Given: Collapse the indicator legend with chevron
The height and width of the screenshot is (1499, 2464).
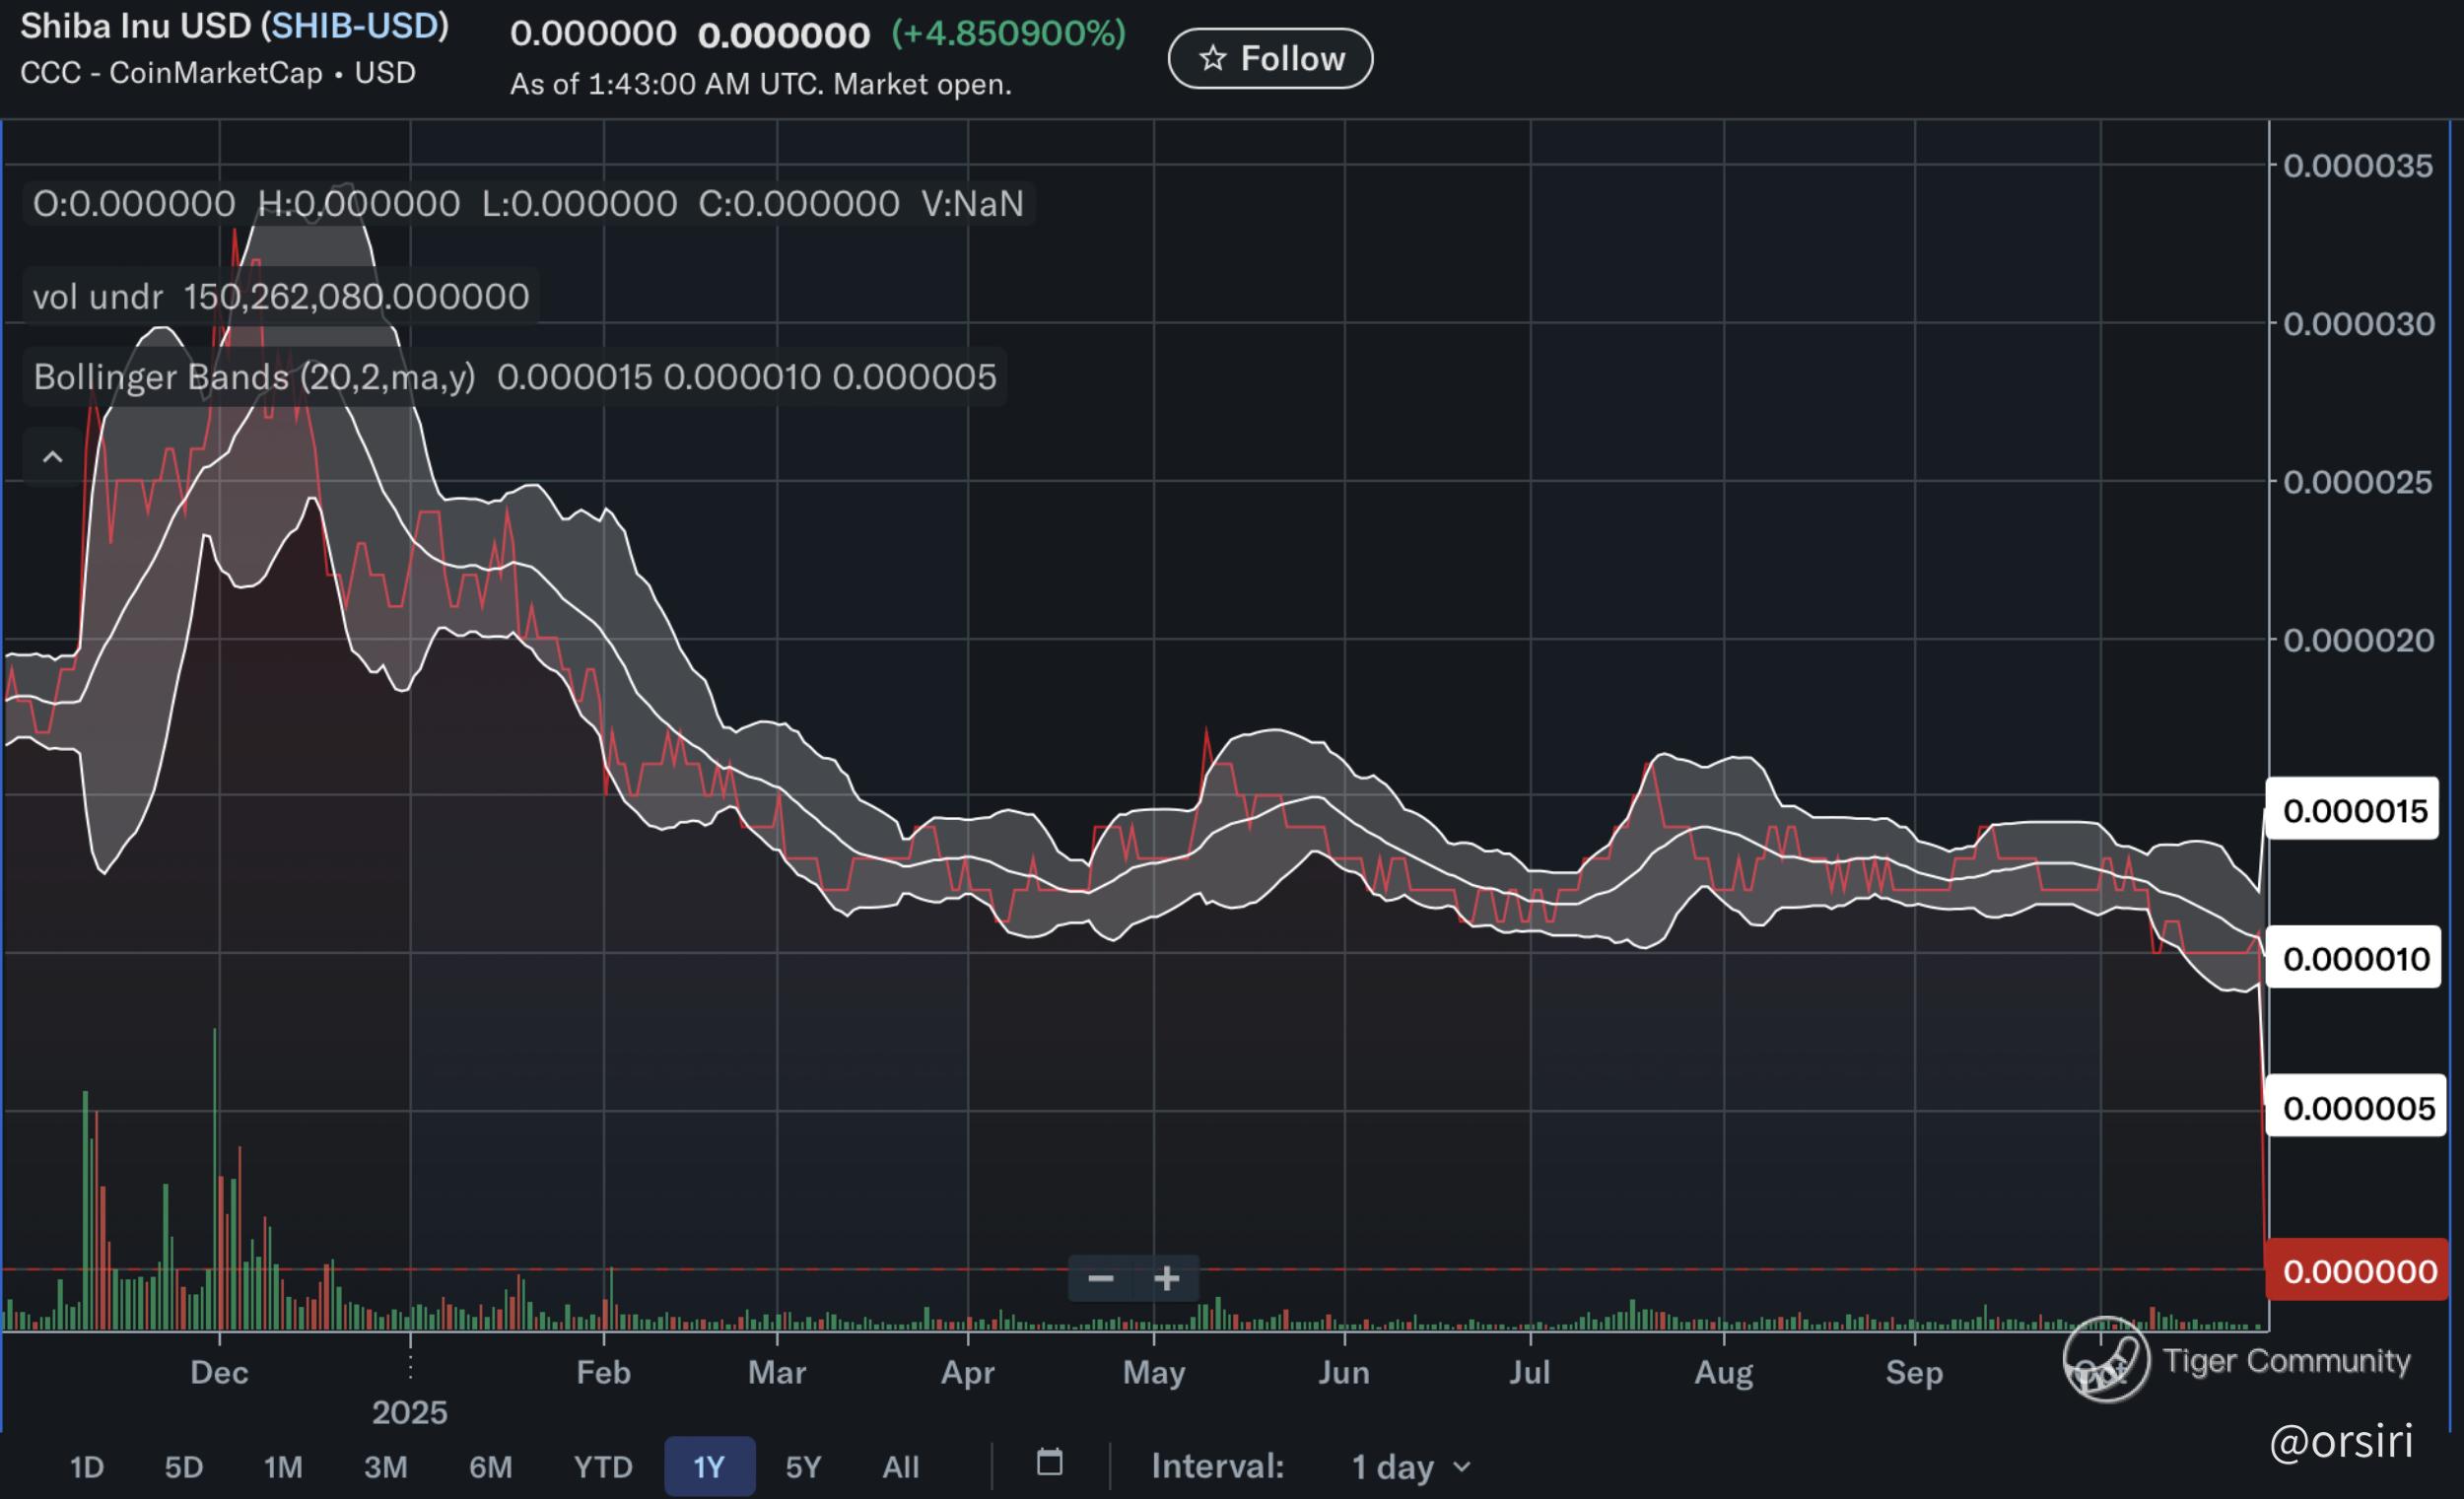Looking at the screenshot, I should point(52,458).
